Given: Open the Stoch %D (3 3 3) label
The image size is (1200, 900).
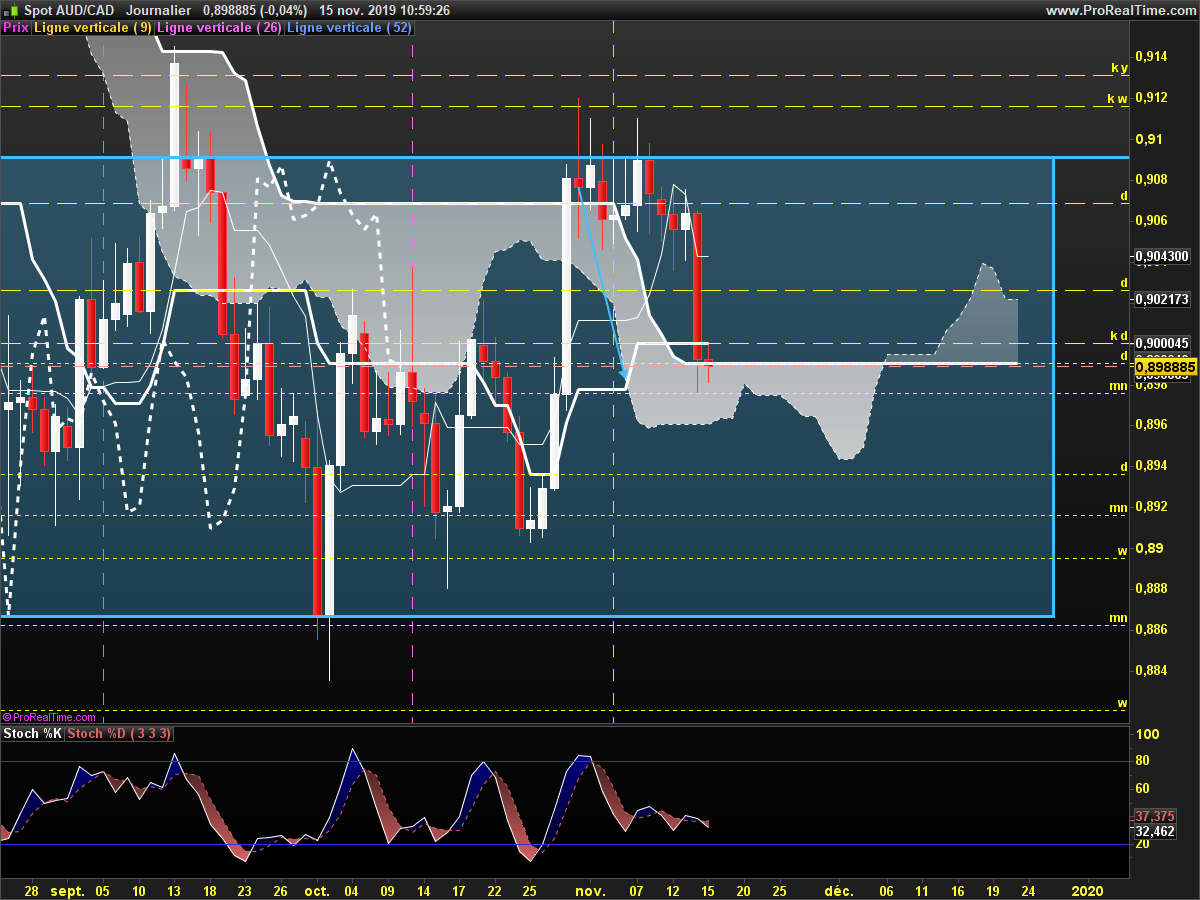Looking at the screenshot, I should point(120,734).
